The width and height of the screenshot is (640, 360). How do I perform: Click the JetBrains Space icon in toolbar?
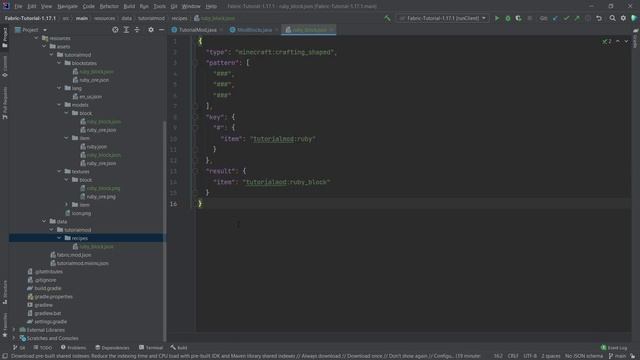point(634,18)
